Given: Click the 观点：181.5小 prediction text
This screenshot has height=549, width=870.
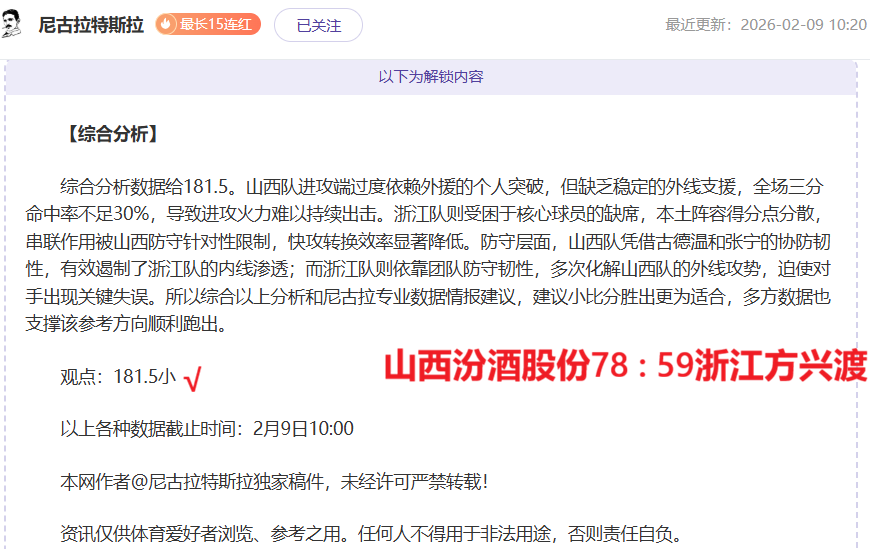Looking at the screenshot, I should point(118,377).
